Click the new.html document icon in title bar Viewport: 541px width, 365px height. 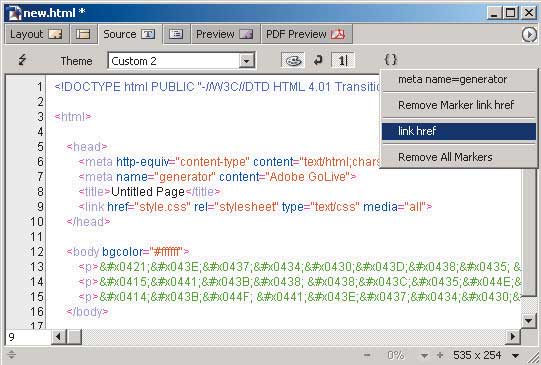[14, 13]
